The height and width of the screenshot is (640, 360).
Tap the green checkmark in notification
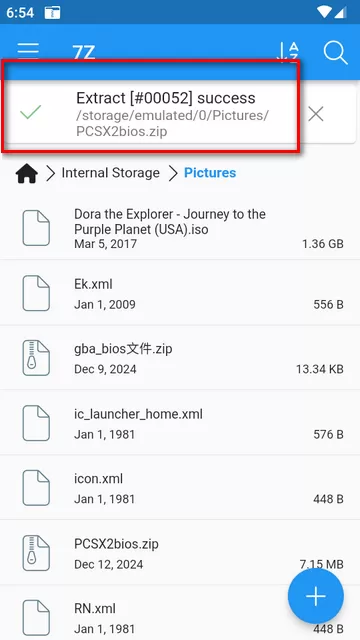(31, 112)
